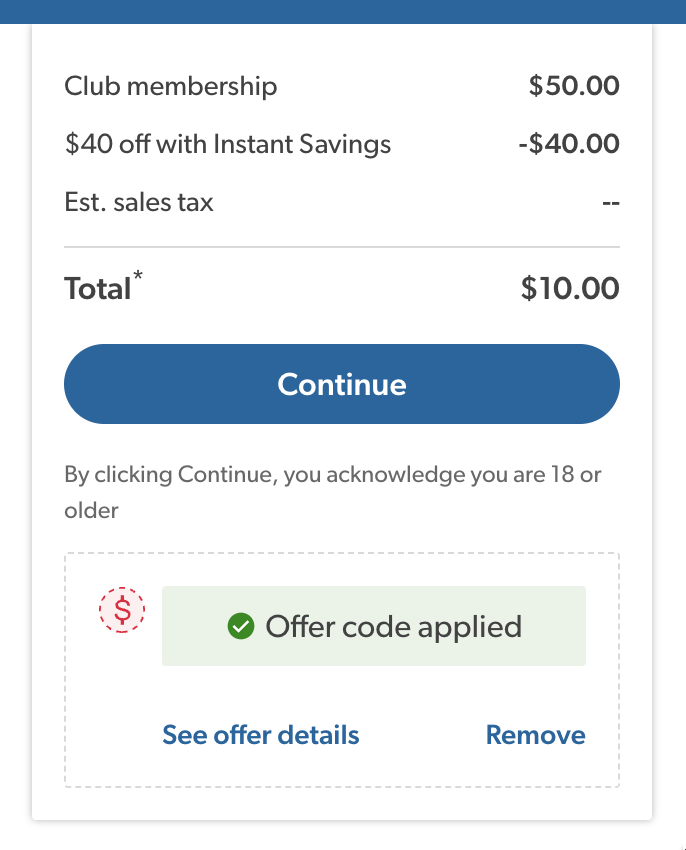This screenshot has height=850, width=686.
Task: Click the $50.00 membership price
Action: (x=573, y=86)
